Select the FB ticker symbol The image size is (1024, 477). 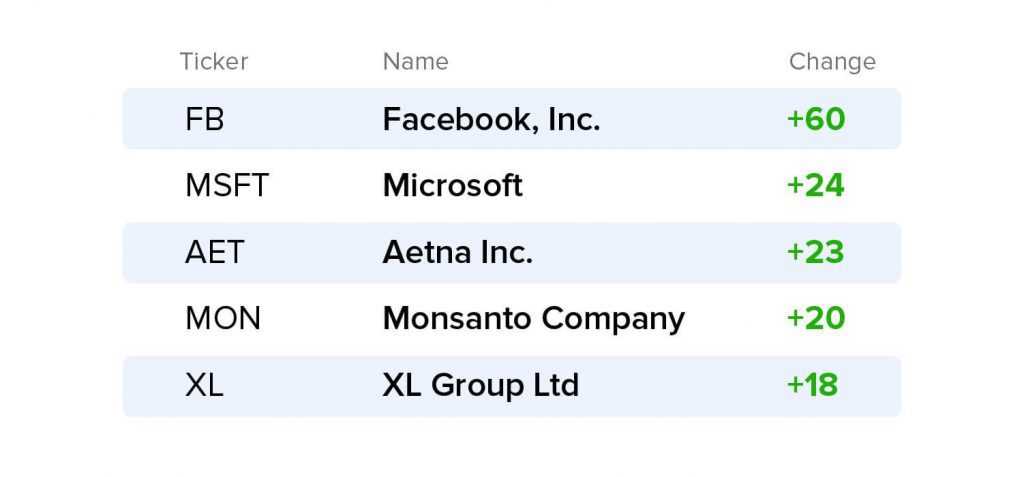204,120
